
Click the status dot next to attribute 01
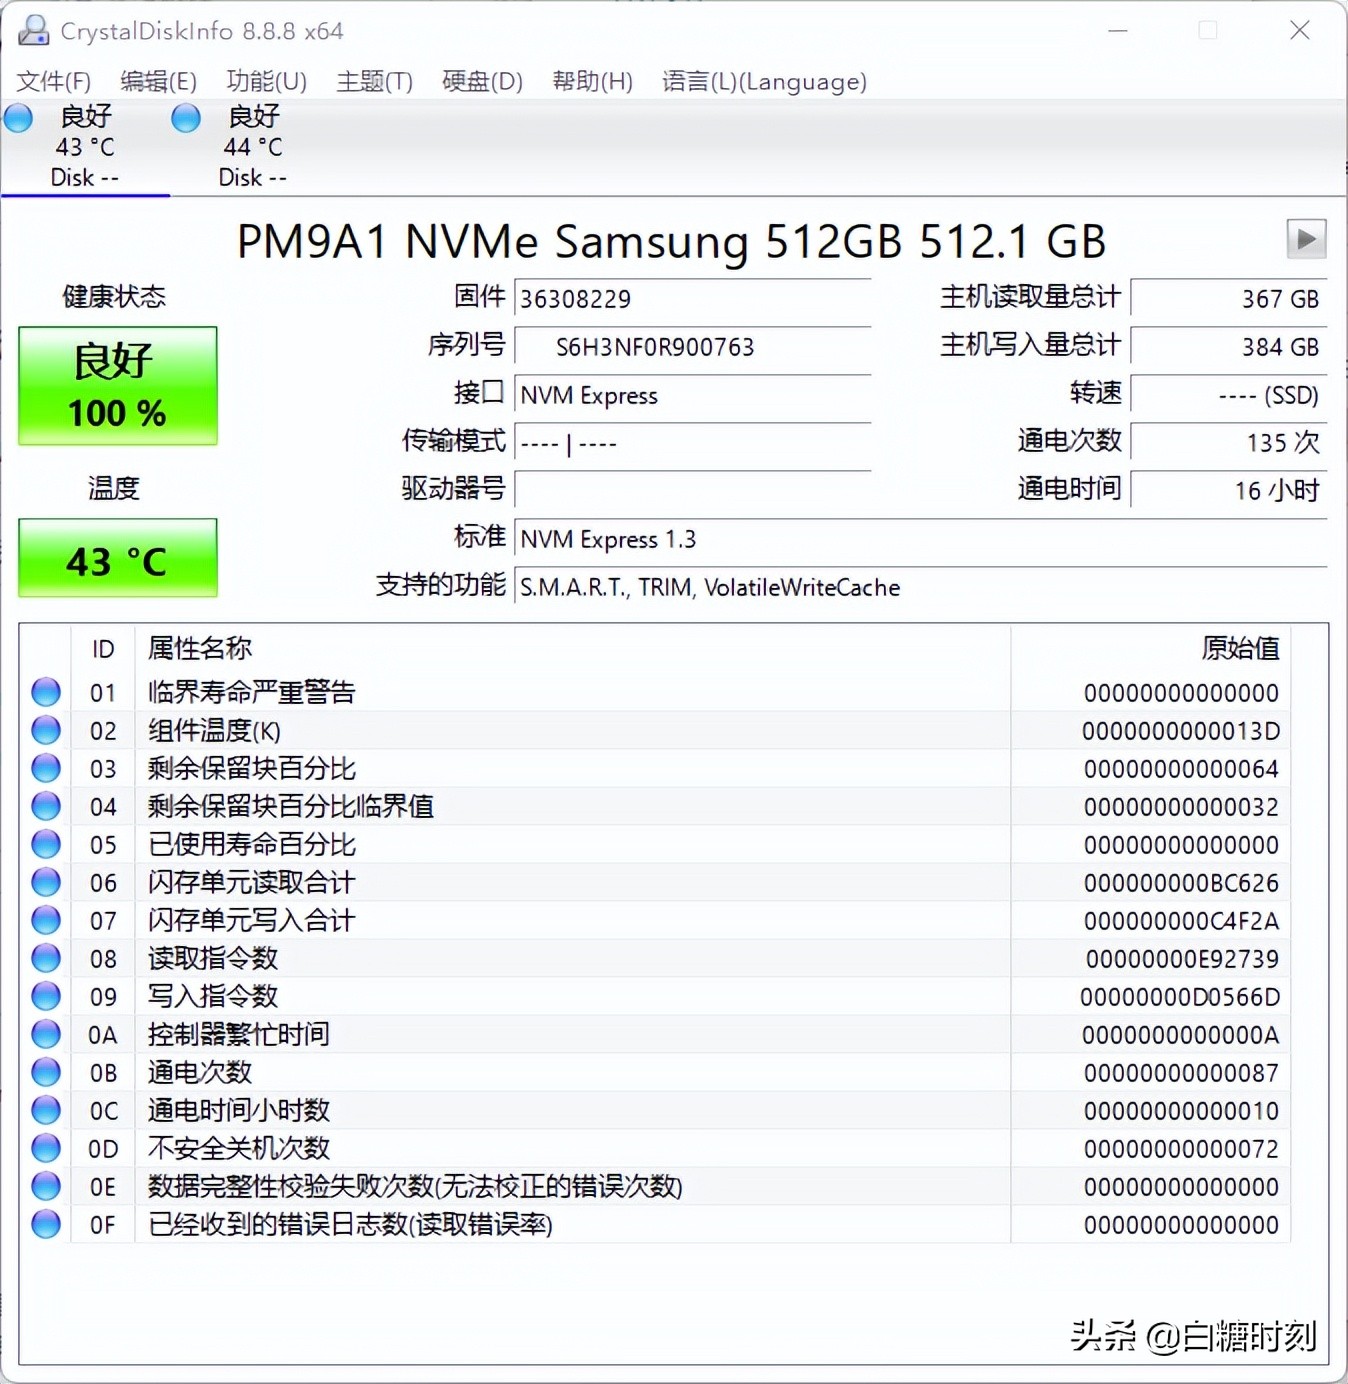45,691
